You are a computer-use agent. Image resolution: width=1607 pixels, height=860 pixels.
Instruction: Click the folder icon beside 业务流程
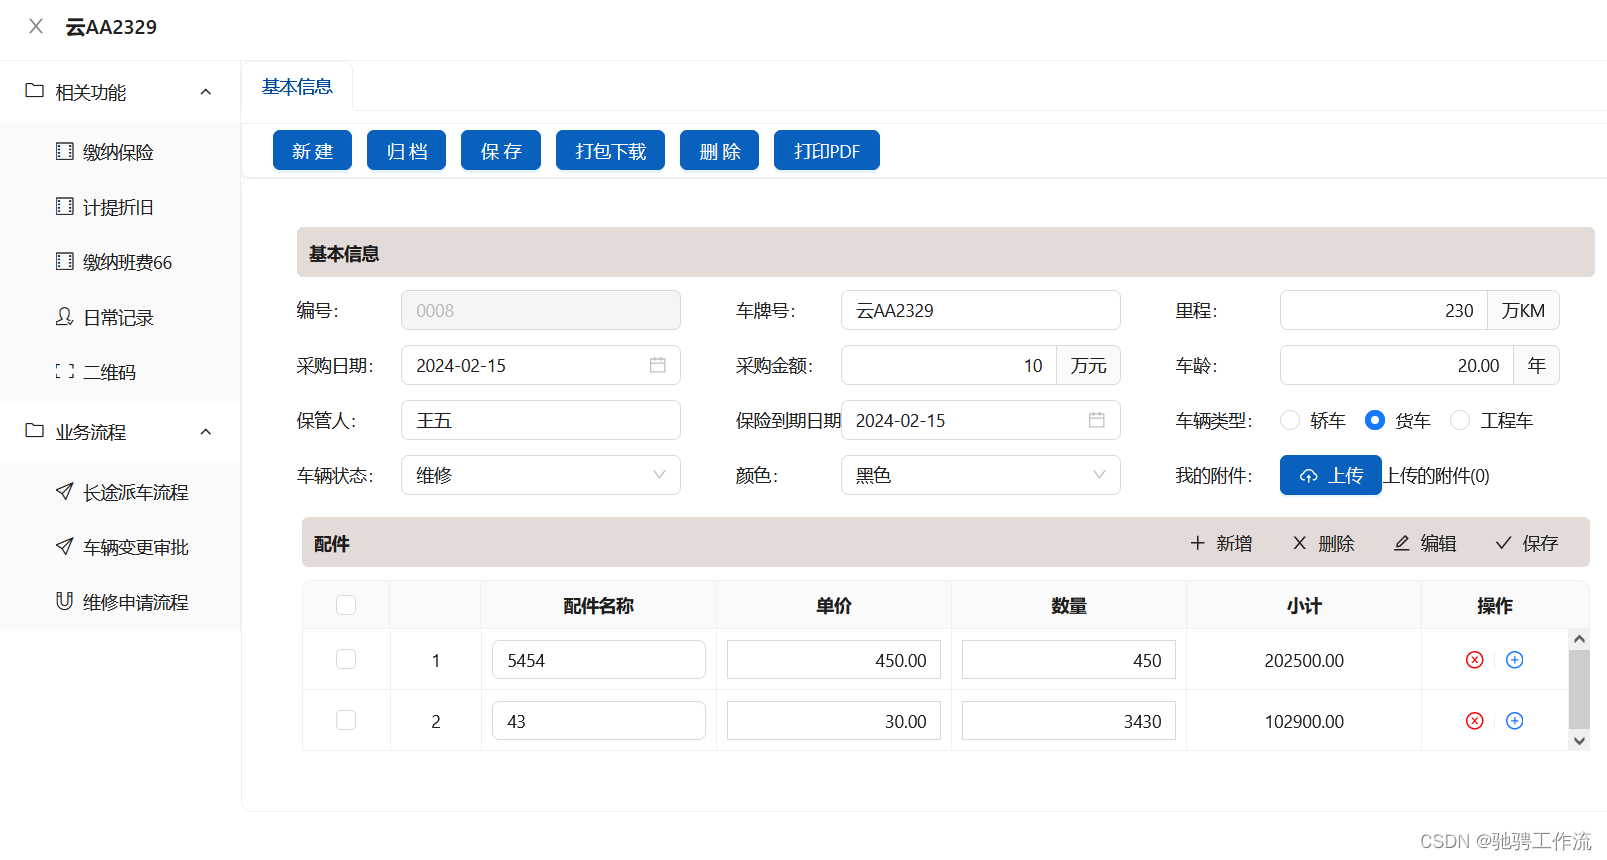click(x=35, y=431)
